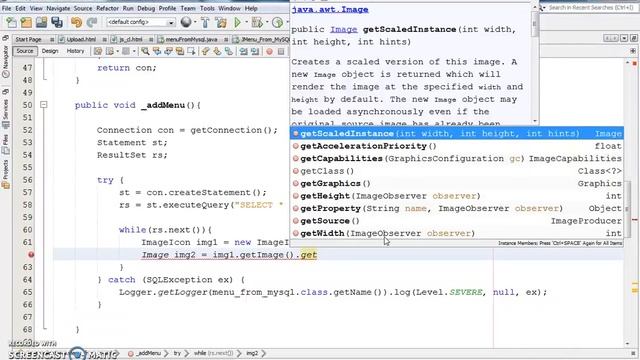The height and width of the screenshot is (360, 640).
Task: Click the Clean and Build icon
Action: pyautogui.click(x=221, y=22)
